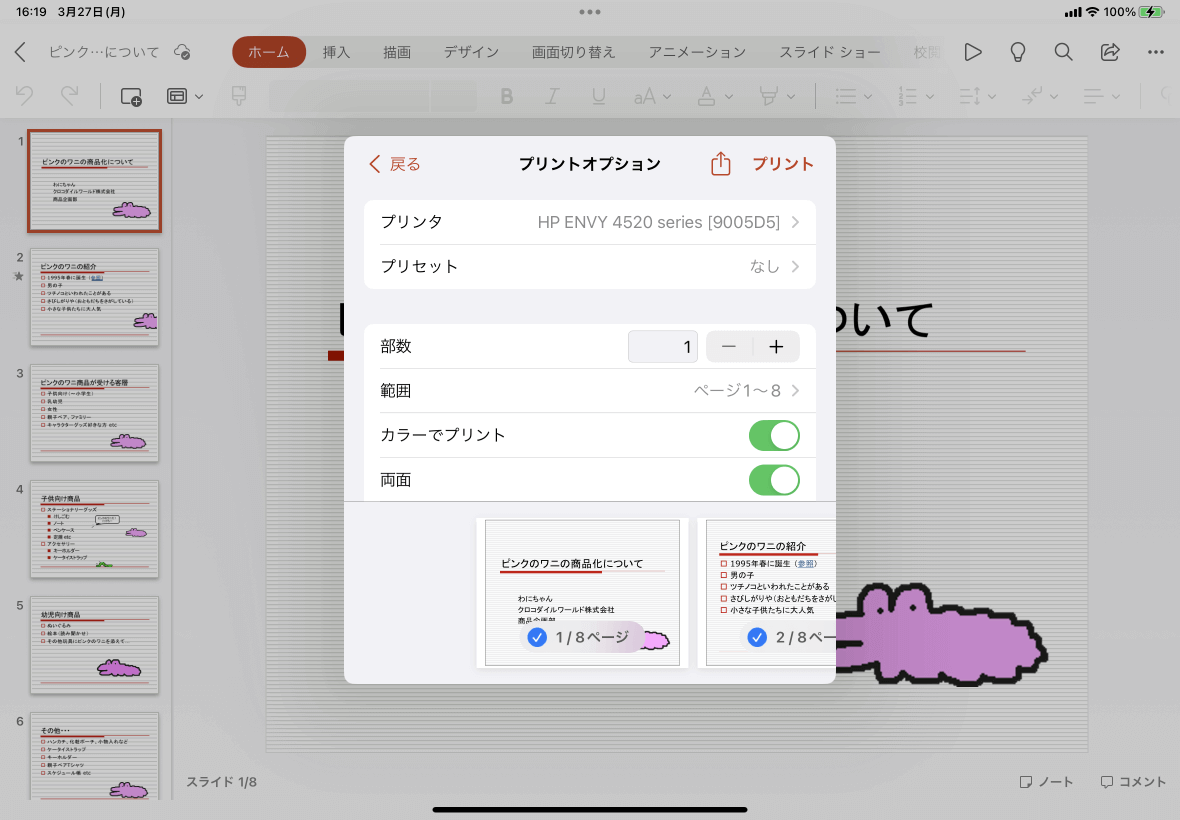Image resolution: width=1180 pixels, height=820 pixels.
Task: Open the プリンタ selection row
Action: 590,222
